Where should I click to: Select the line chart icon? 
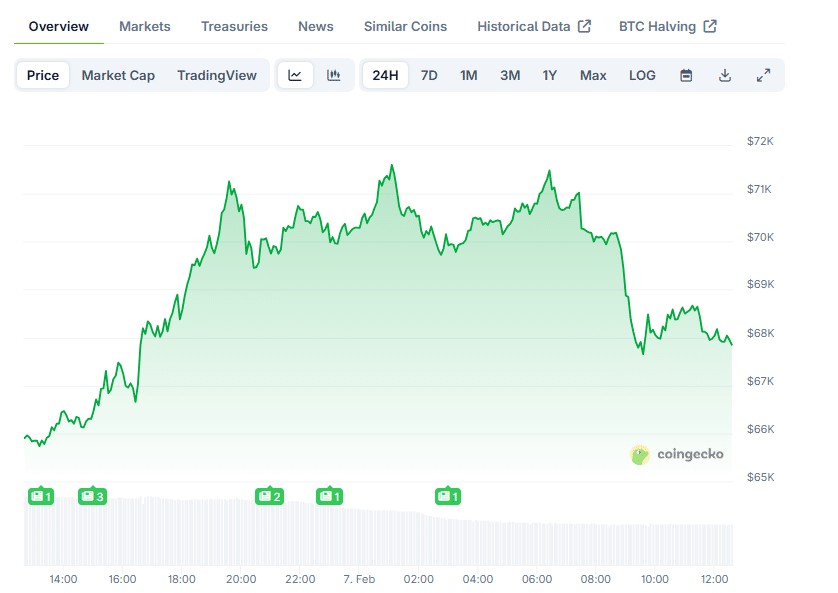pyautogui.click(x=295, y=75)
